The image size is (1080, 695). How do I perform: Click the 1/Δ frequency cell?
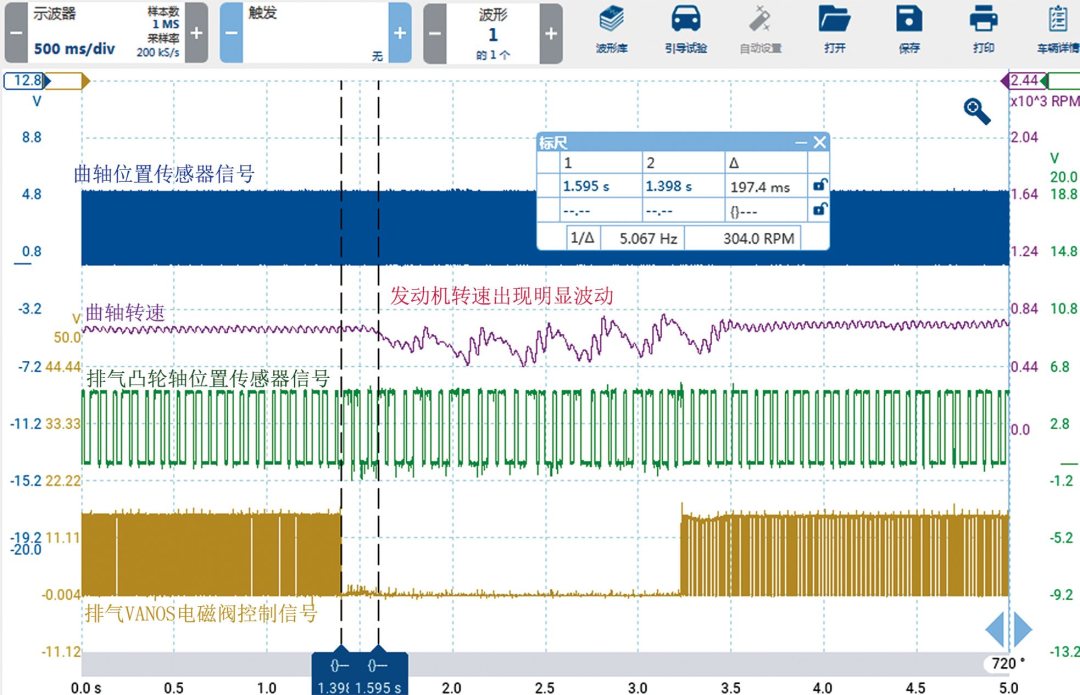[x=583, y=238]
